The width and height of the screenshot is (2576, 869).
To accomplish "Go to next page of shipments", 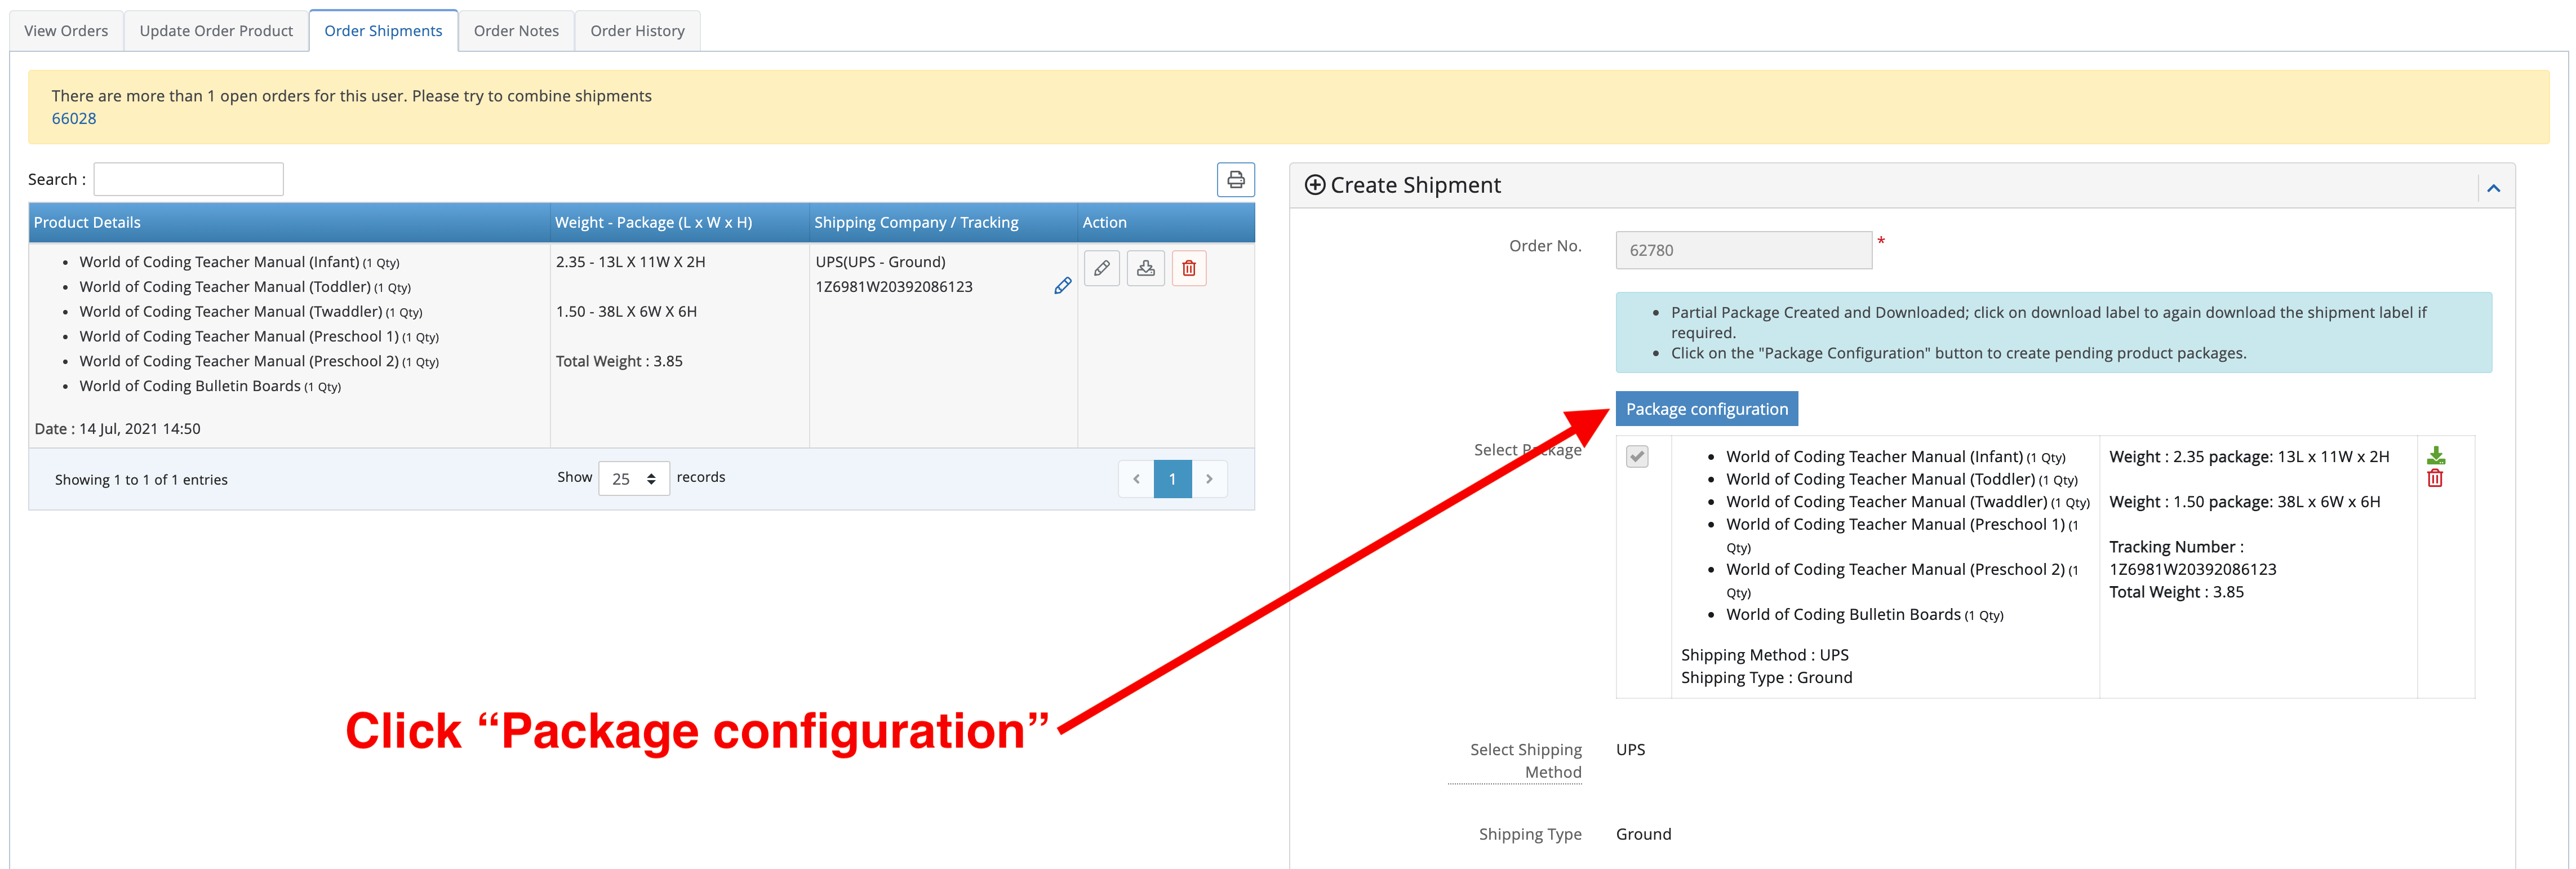I will coord(1209,479).
